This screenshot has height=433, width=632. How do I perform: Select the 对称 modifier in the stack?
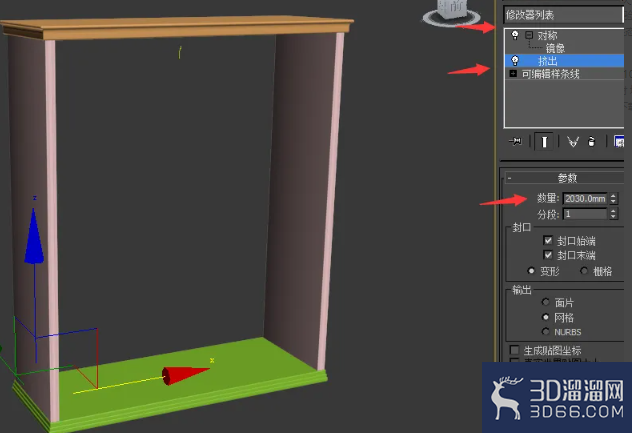point(547,35)
